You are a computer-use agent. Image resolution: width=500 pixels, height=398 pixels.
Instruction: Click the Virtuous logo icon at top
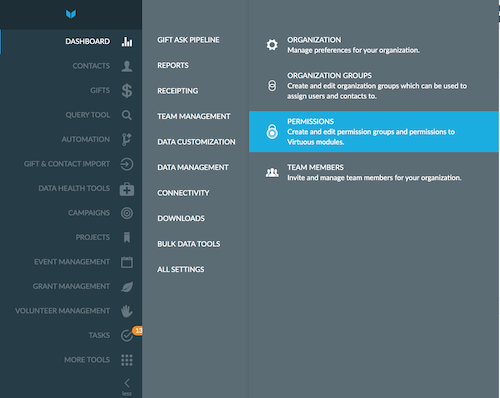click(x=71, y=14)
